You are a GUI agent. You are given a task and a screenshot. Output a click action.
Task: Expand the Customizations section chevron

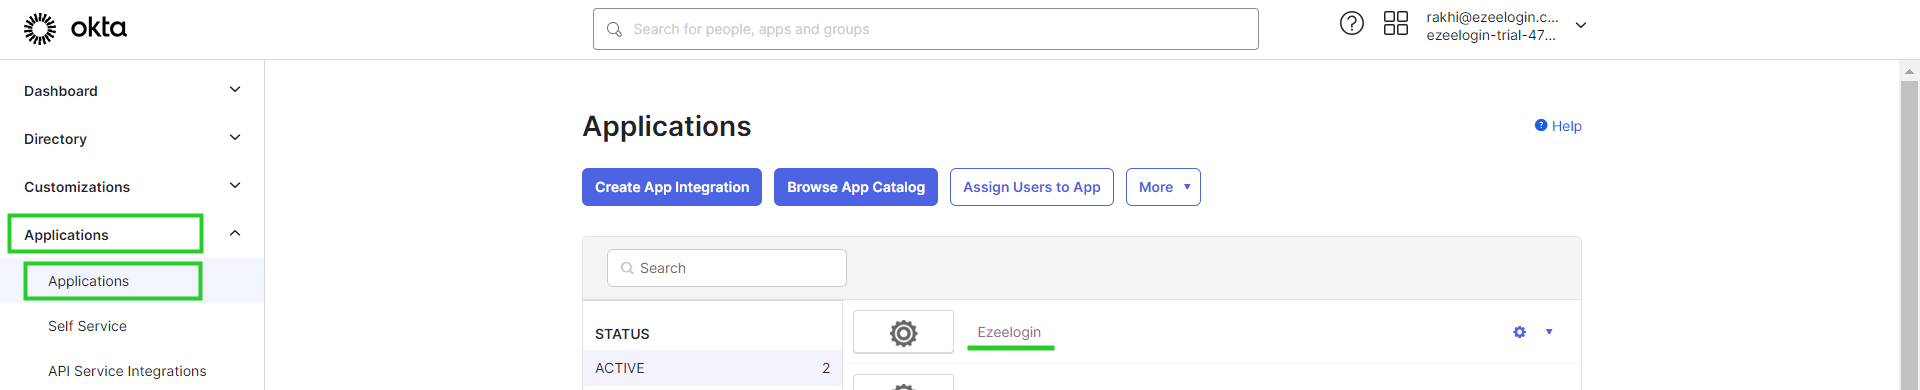coord(235,186)
